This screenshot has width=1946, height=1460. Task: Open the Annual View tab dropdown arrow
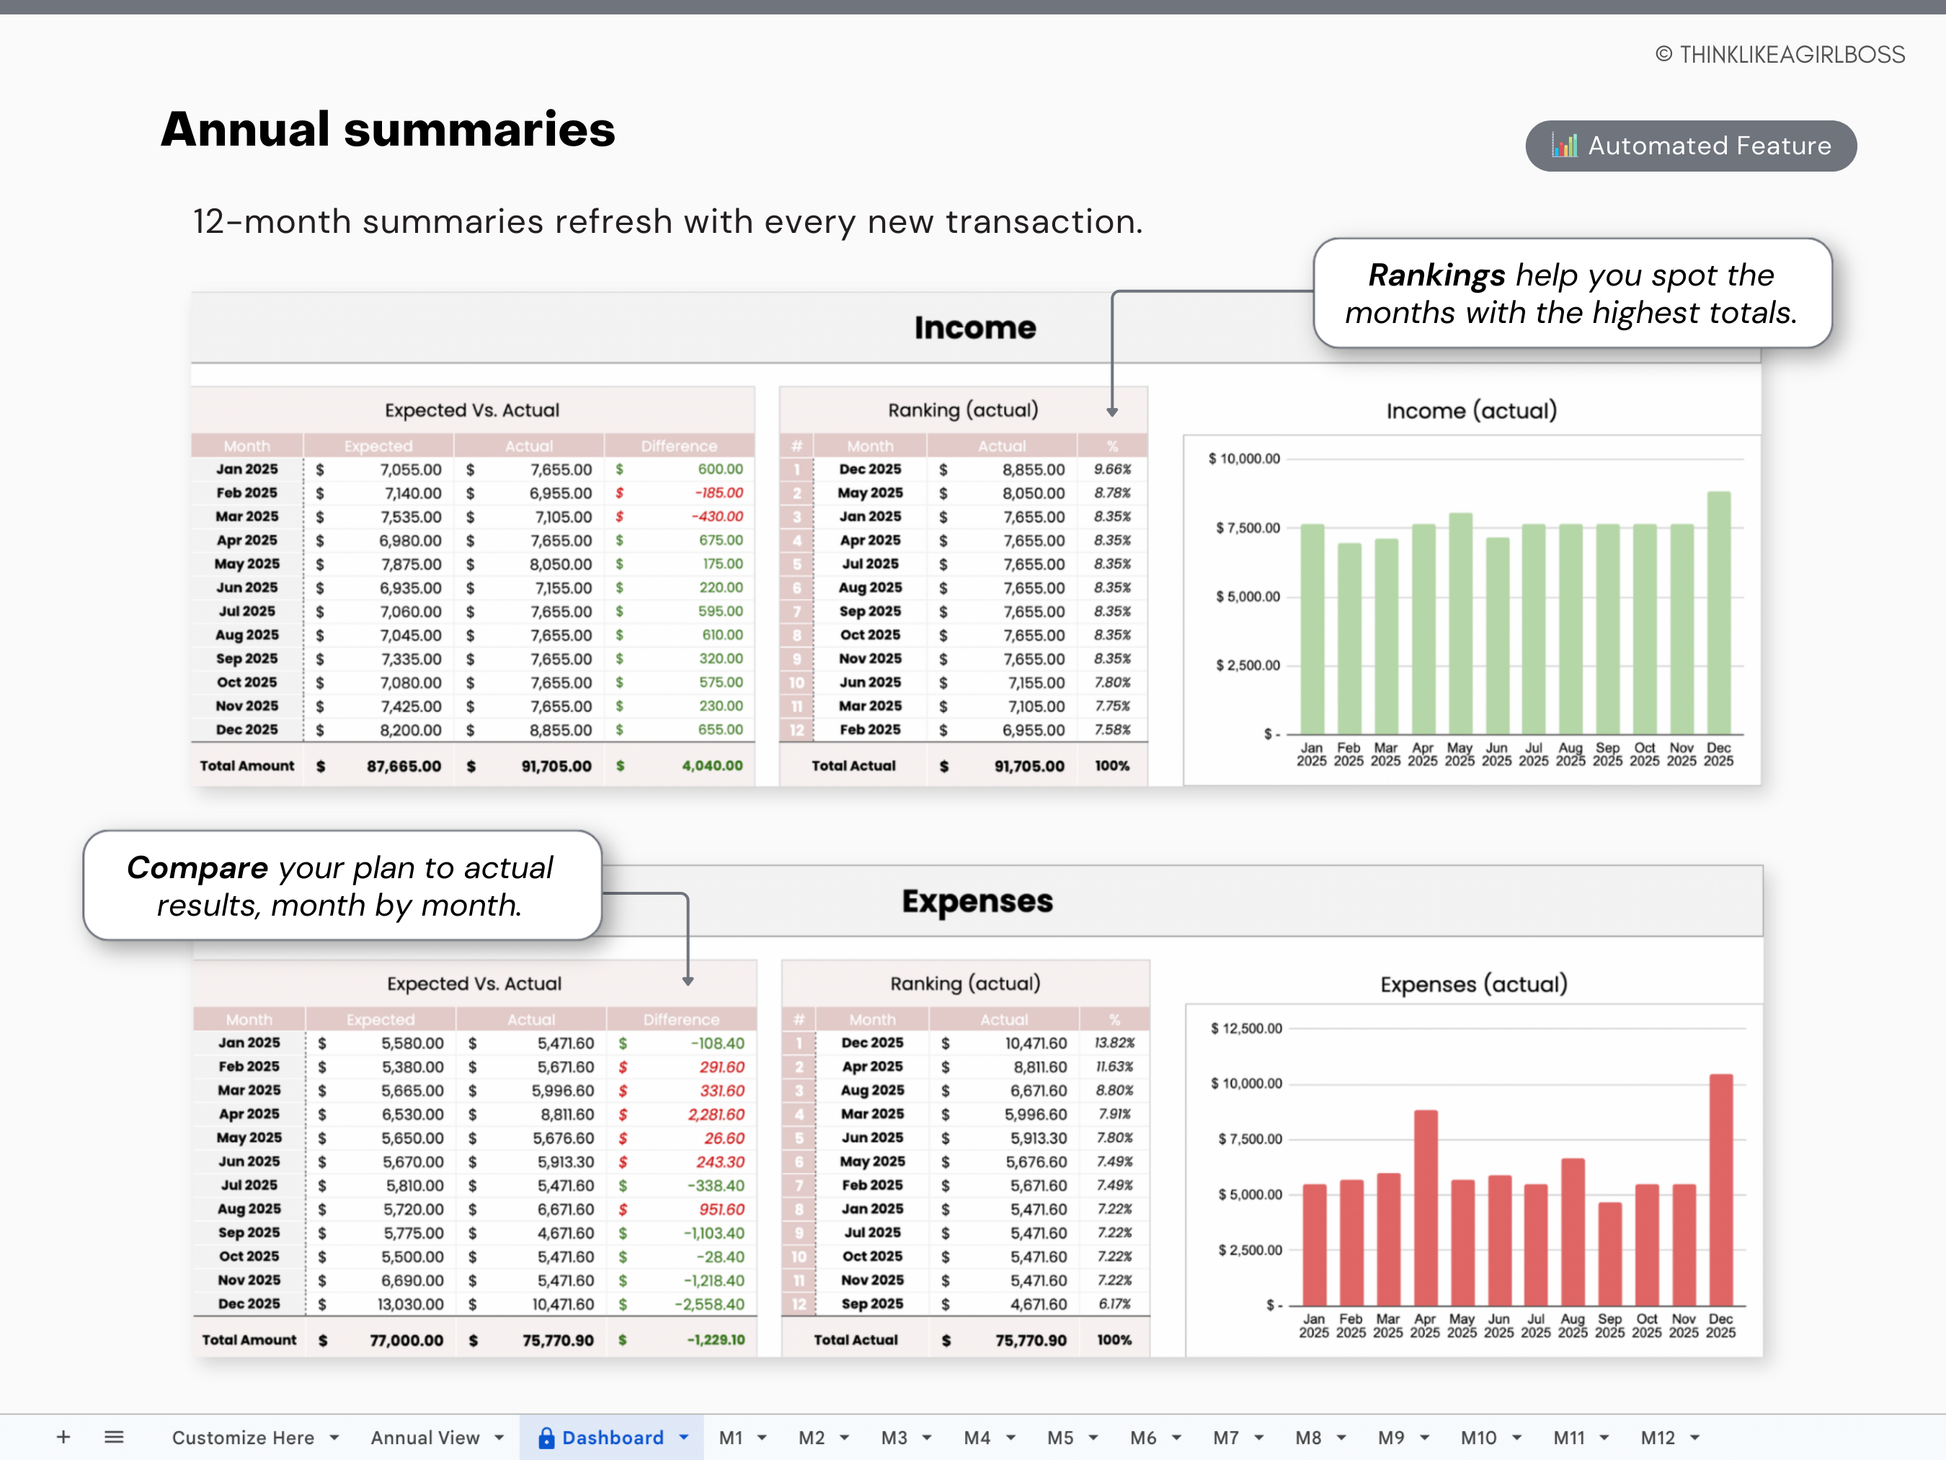tap(499, 1438)
